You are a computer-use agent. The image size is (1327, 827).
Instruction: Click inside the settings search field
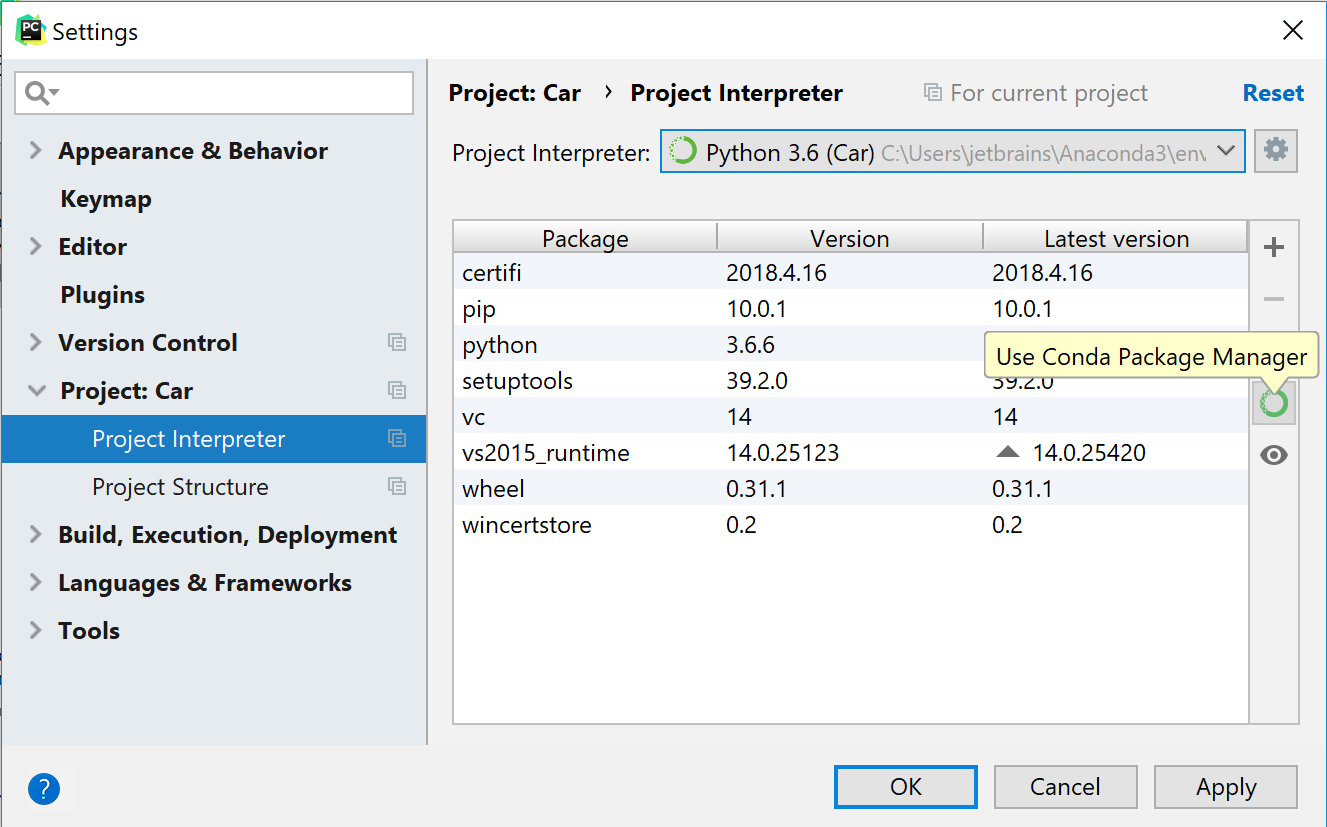pos(230,94)
